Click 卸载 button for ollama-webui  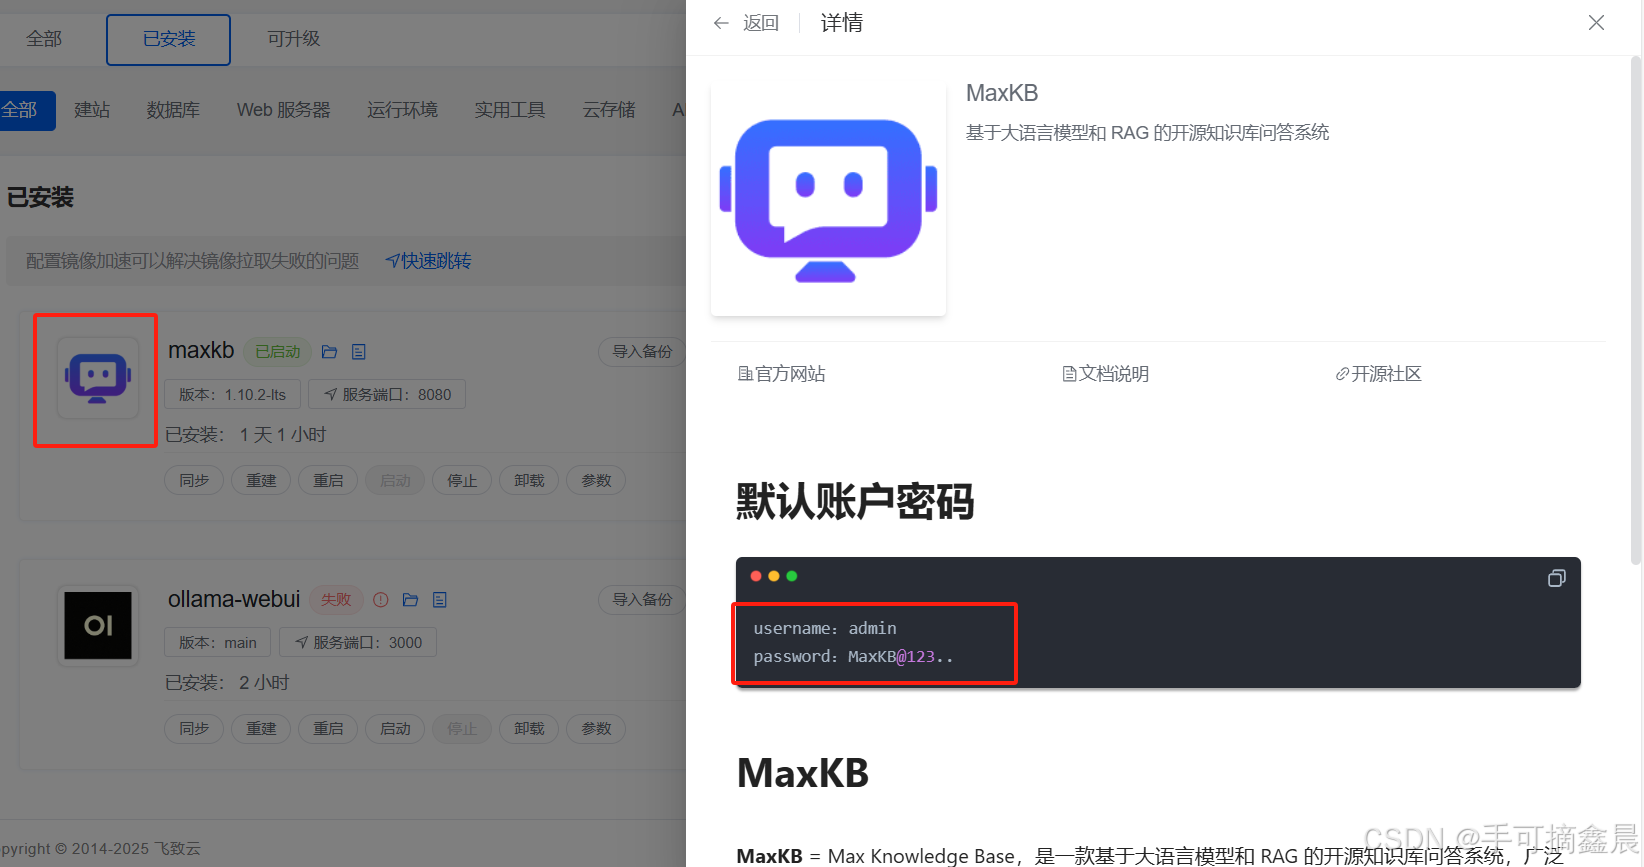[x=529, y=729]
